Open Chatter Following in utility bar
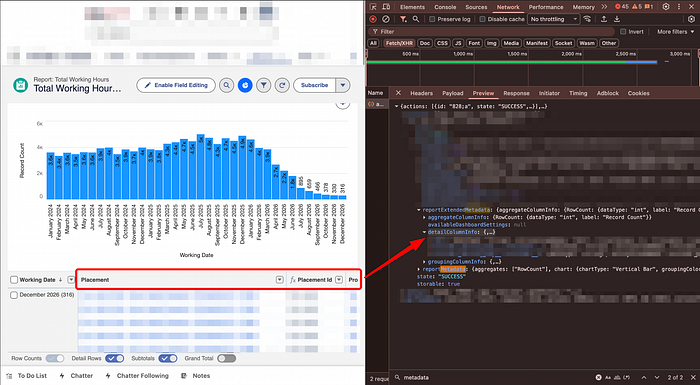This screenshot has height=385, width=700. coord(137,376)
